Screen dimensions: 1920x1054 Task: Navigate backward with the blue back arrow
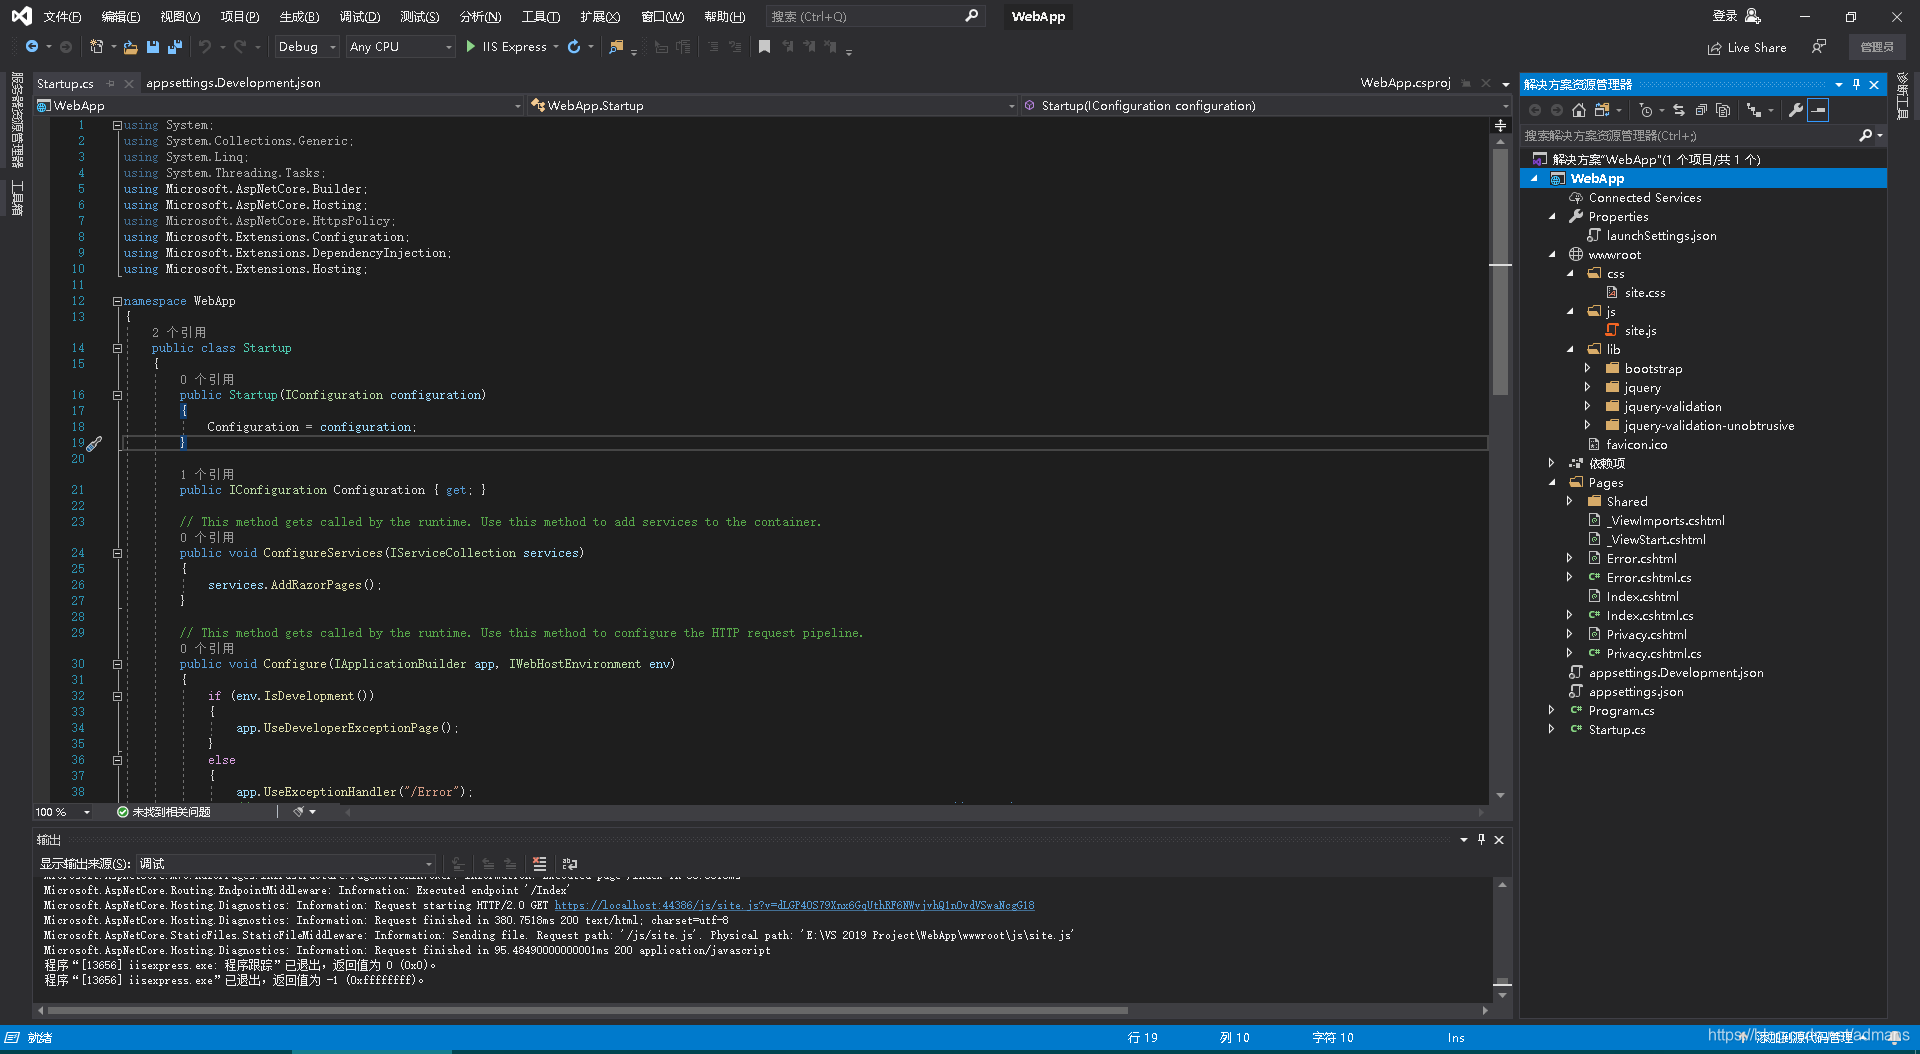tap(32, 47)
